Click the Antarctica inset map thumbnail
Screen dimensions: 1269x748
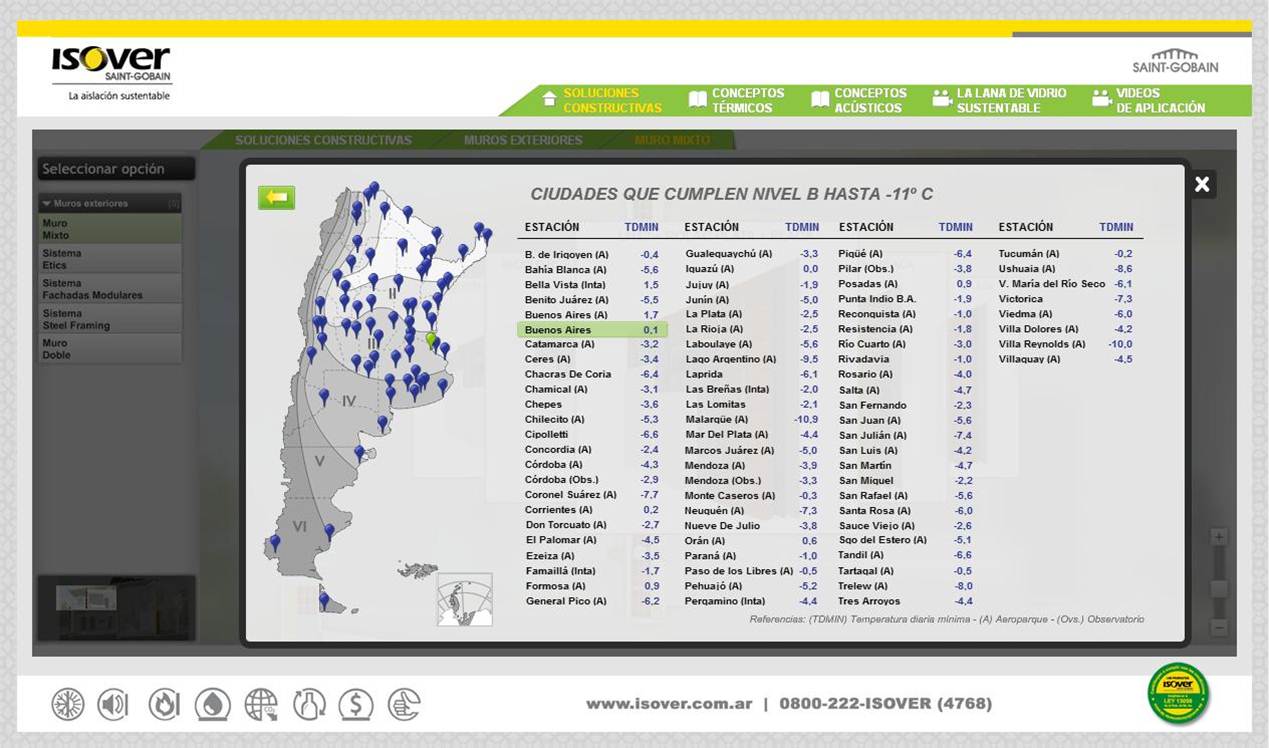click(x=465, y=599)
